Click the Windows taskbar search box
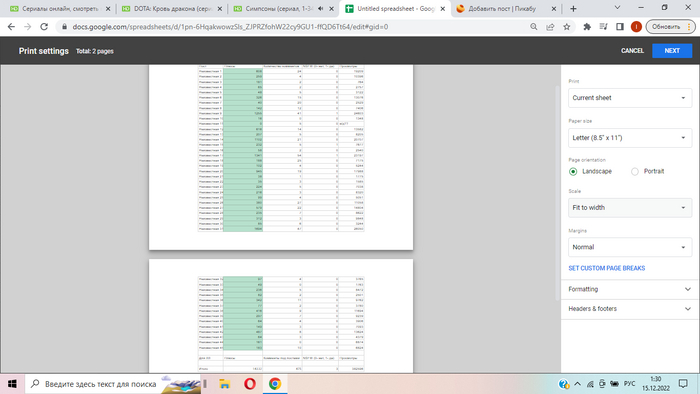Image resolution: width=700 pixels, height=394 pixels. tap(114, 384)
